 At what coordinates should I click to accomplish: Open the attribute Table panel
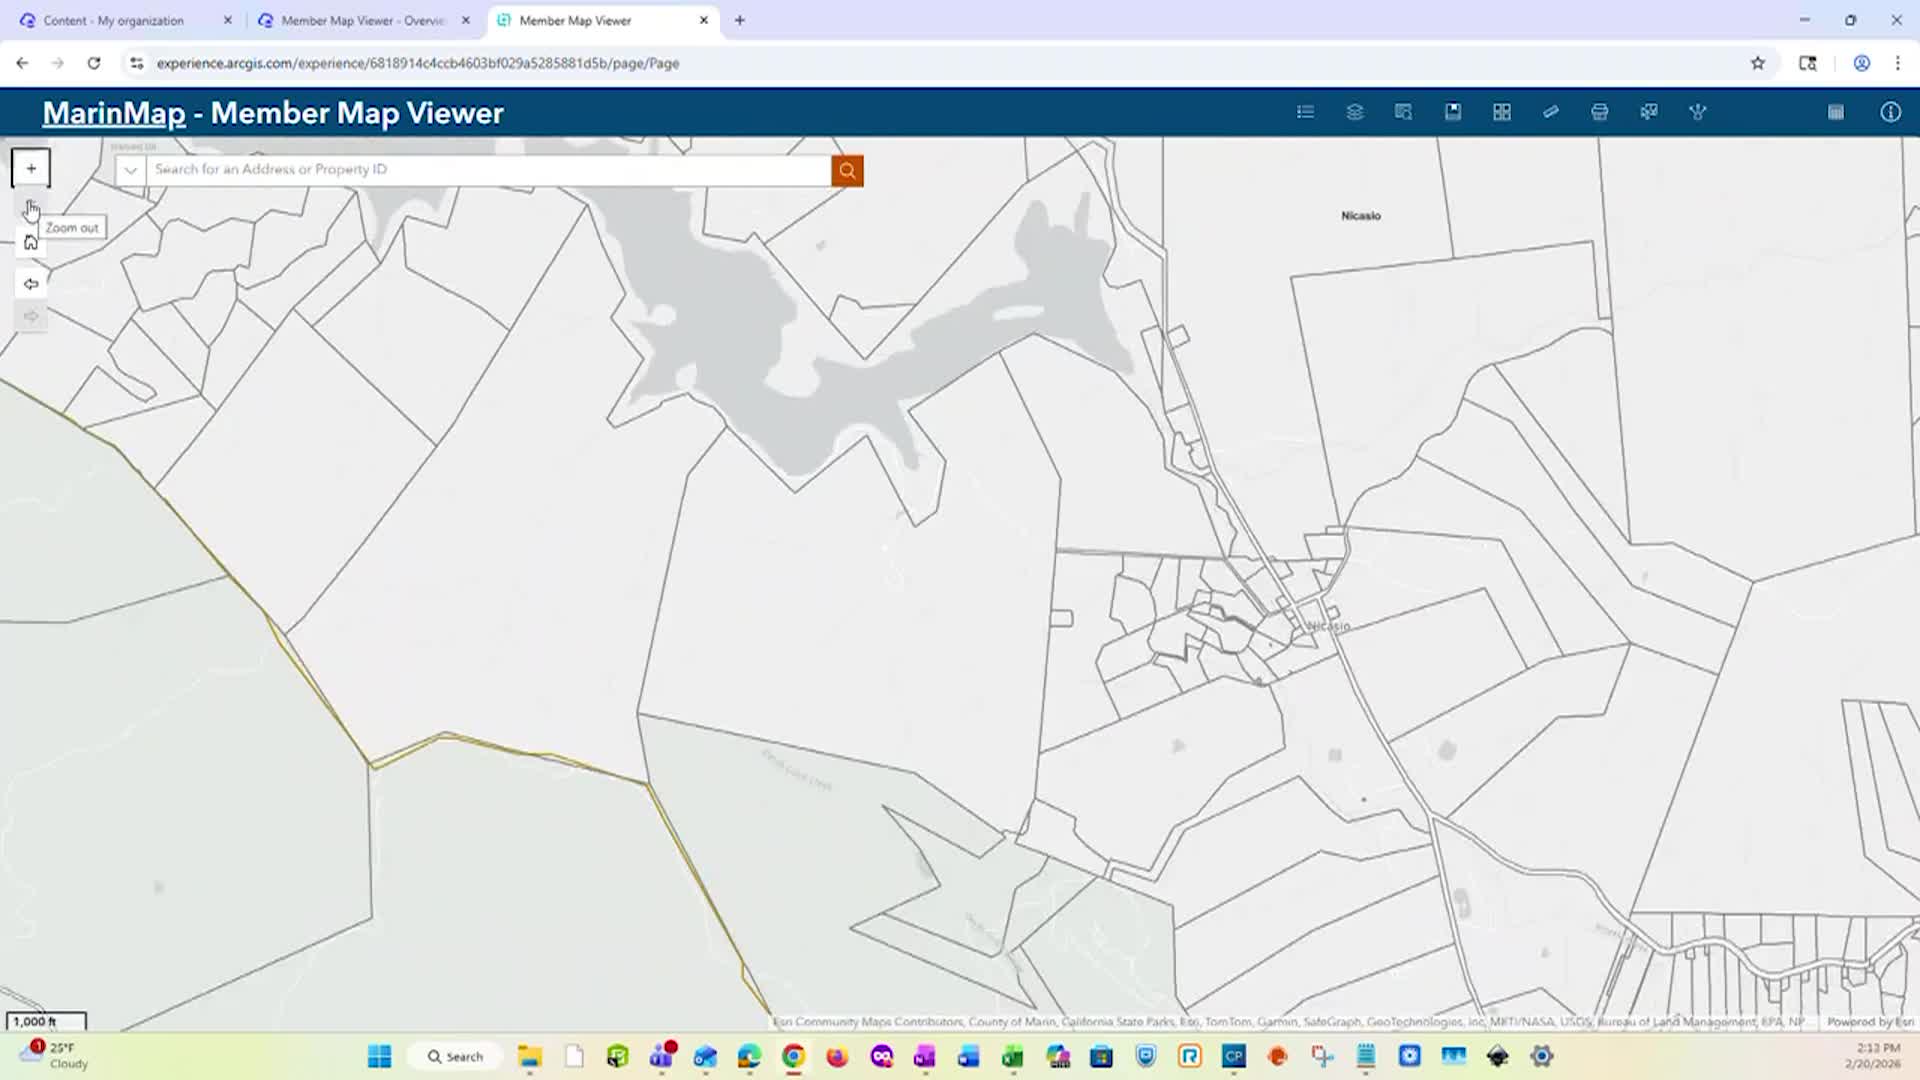point(1836,112)
